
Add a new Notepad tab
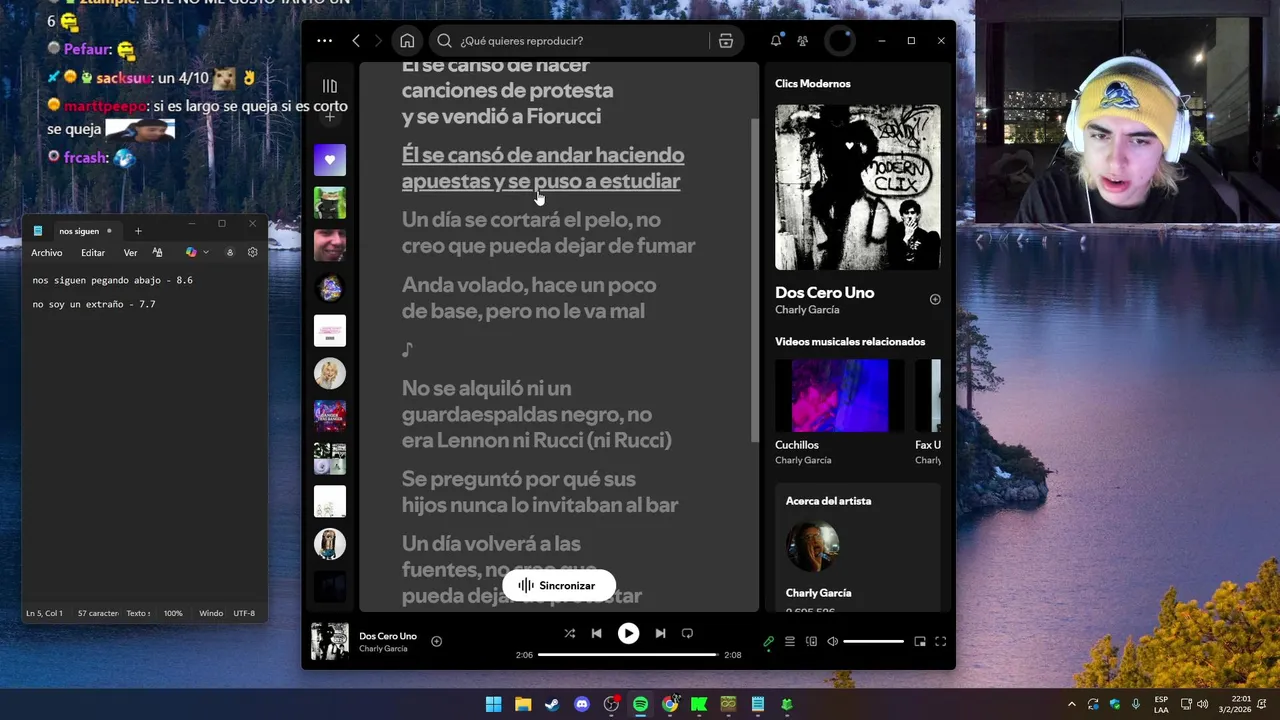pos(138,231)
